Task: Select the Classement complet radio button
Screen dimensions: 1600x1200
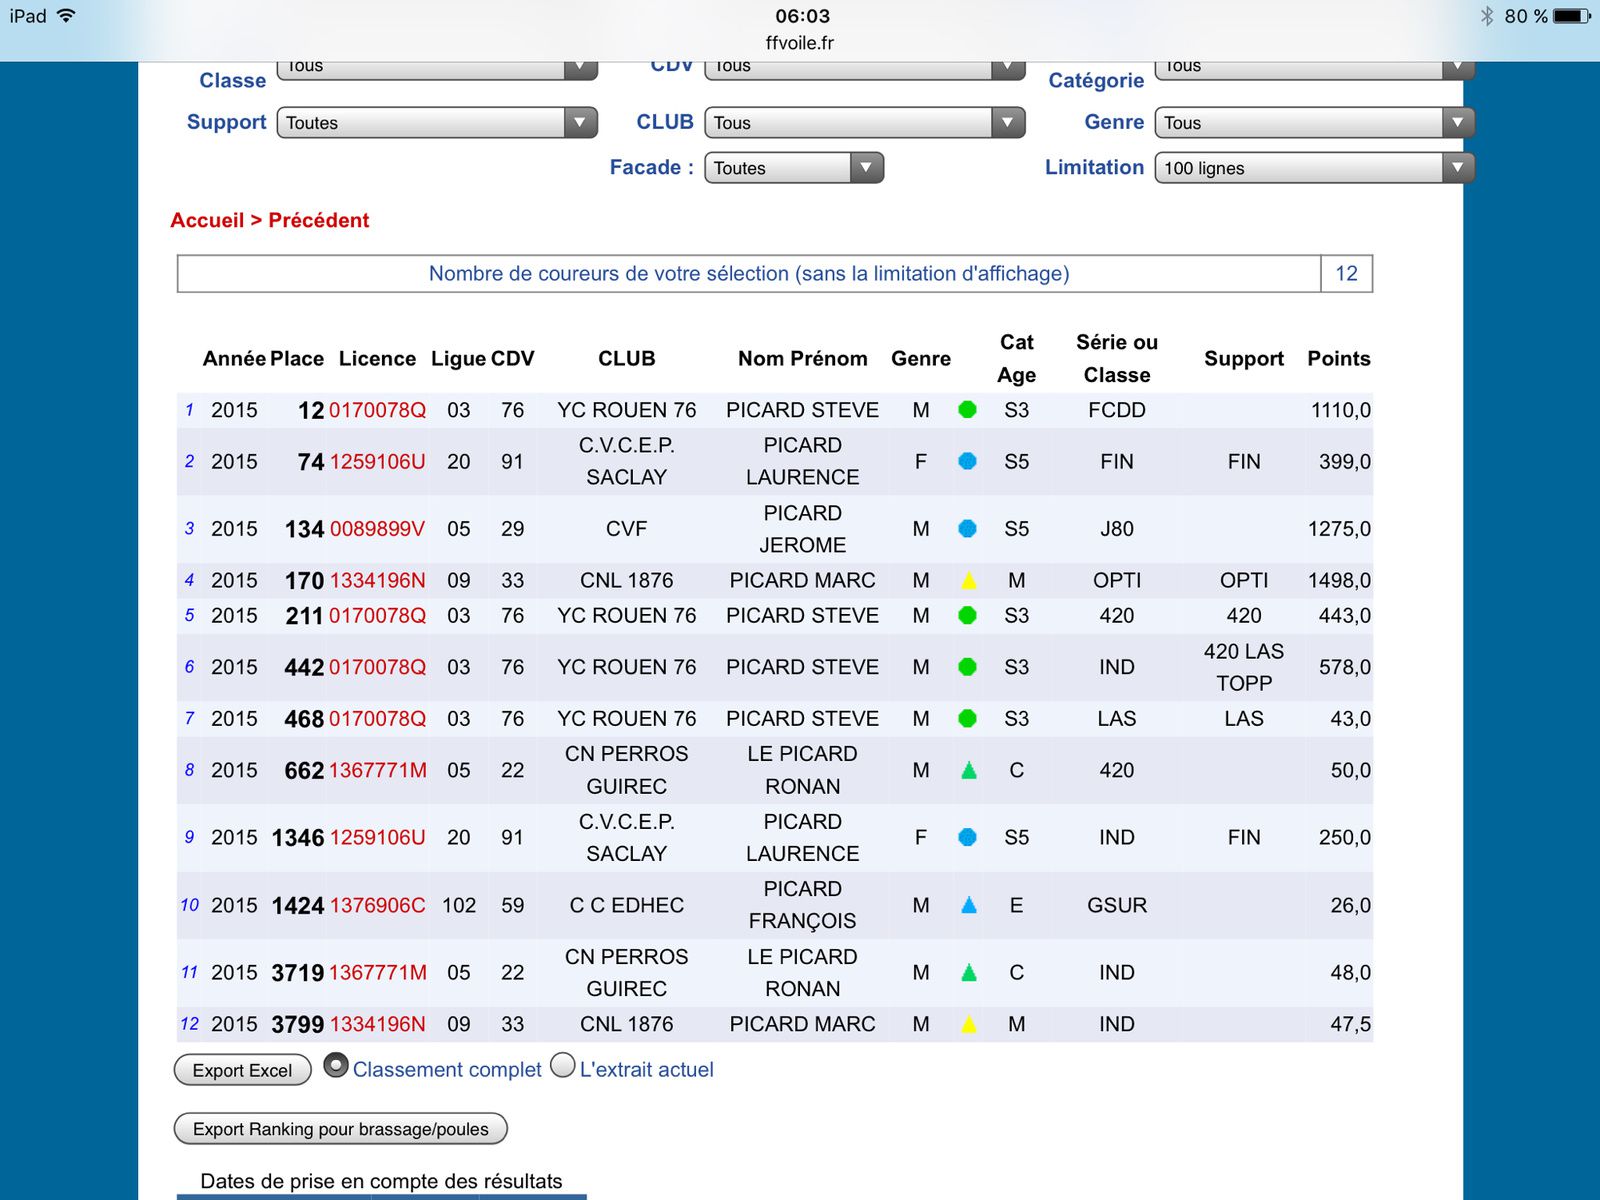Action: point(336,1066)
